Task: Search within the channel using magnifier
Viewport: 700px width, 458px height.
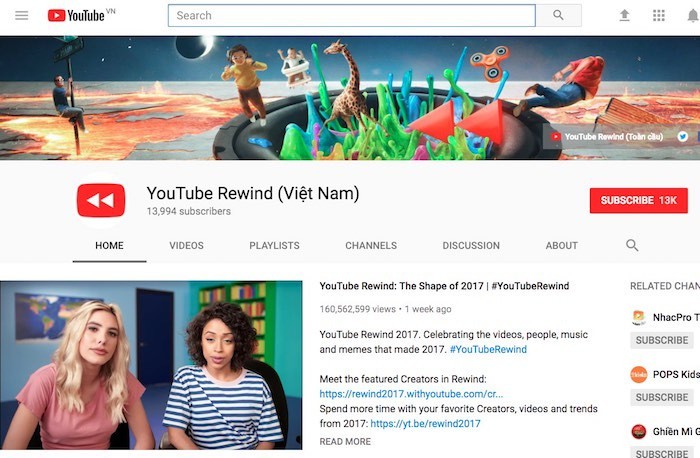Action: tap(632, 245)
